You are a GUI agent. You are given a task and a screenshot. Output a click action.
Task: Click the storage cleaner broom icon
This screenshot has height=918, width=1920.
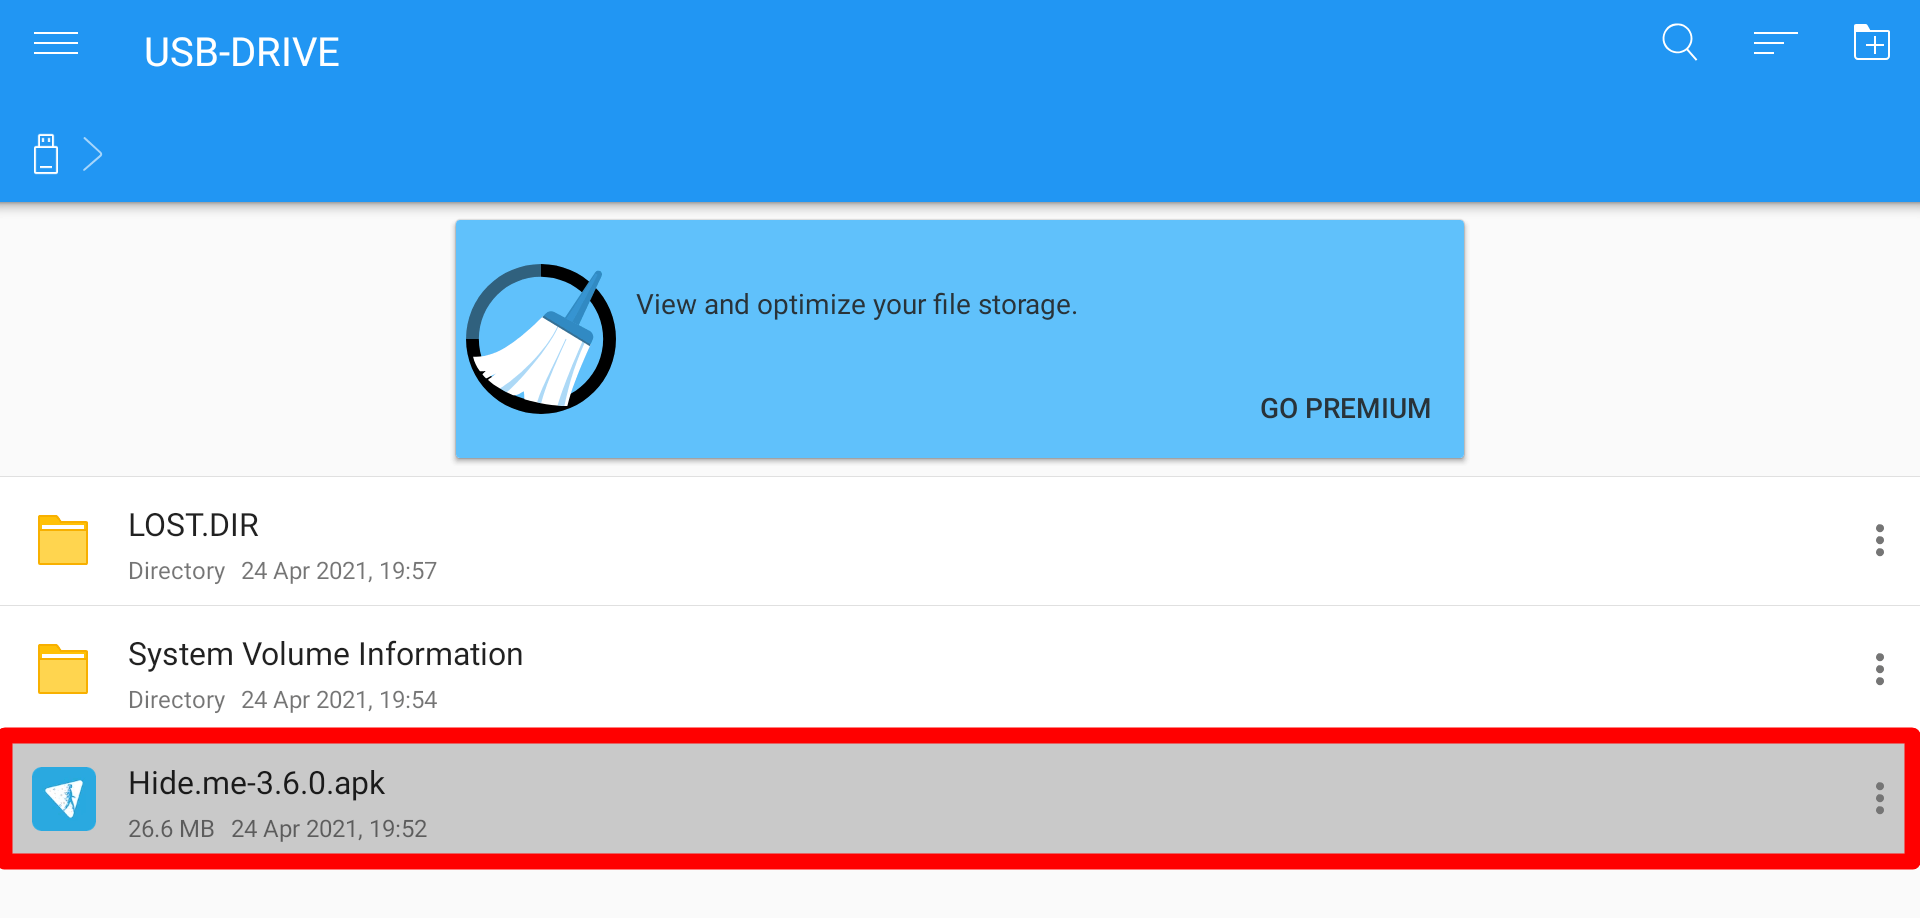click(541, 339)
